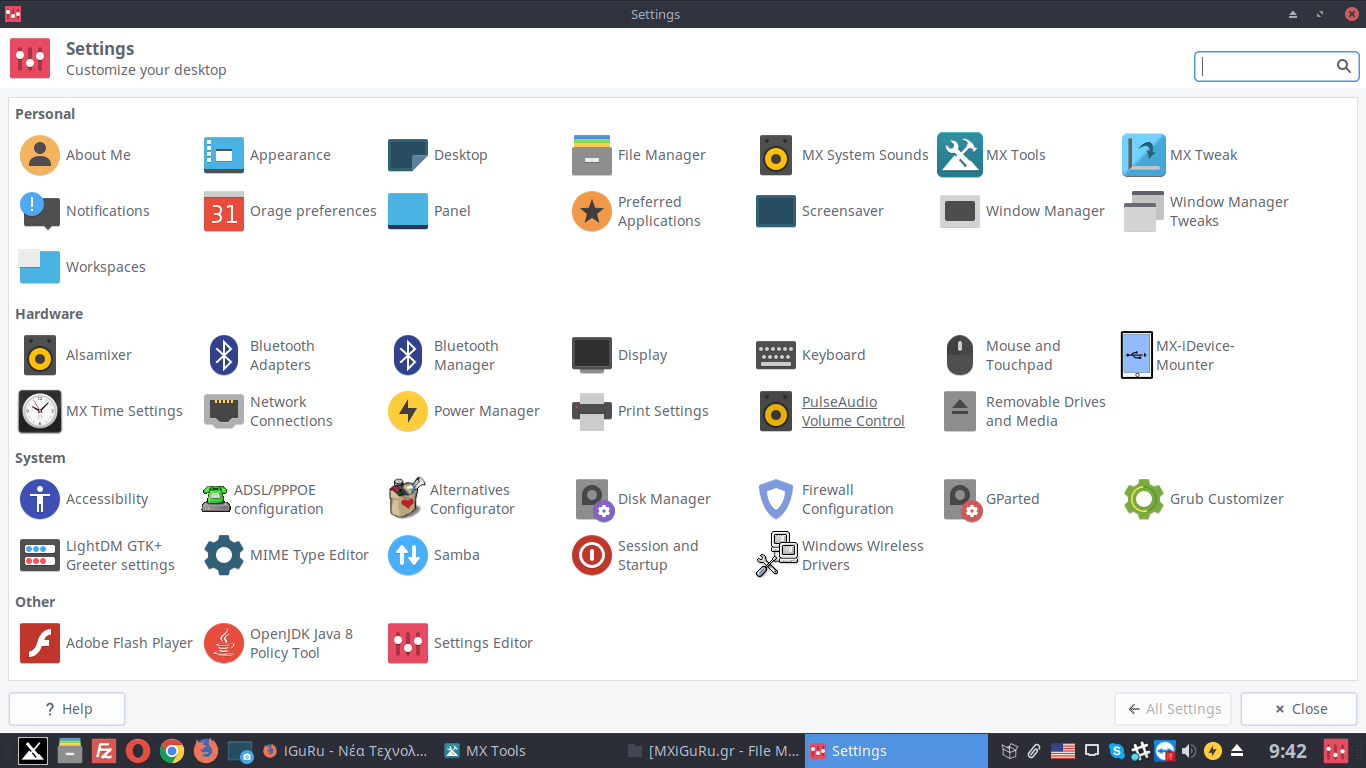This screenshot has width=1366, height=768.
Task: Open the Desktop settings item
Action: pos(438,155)
